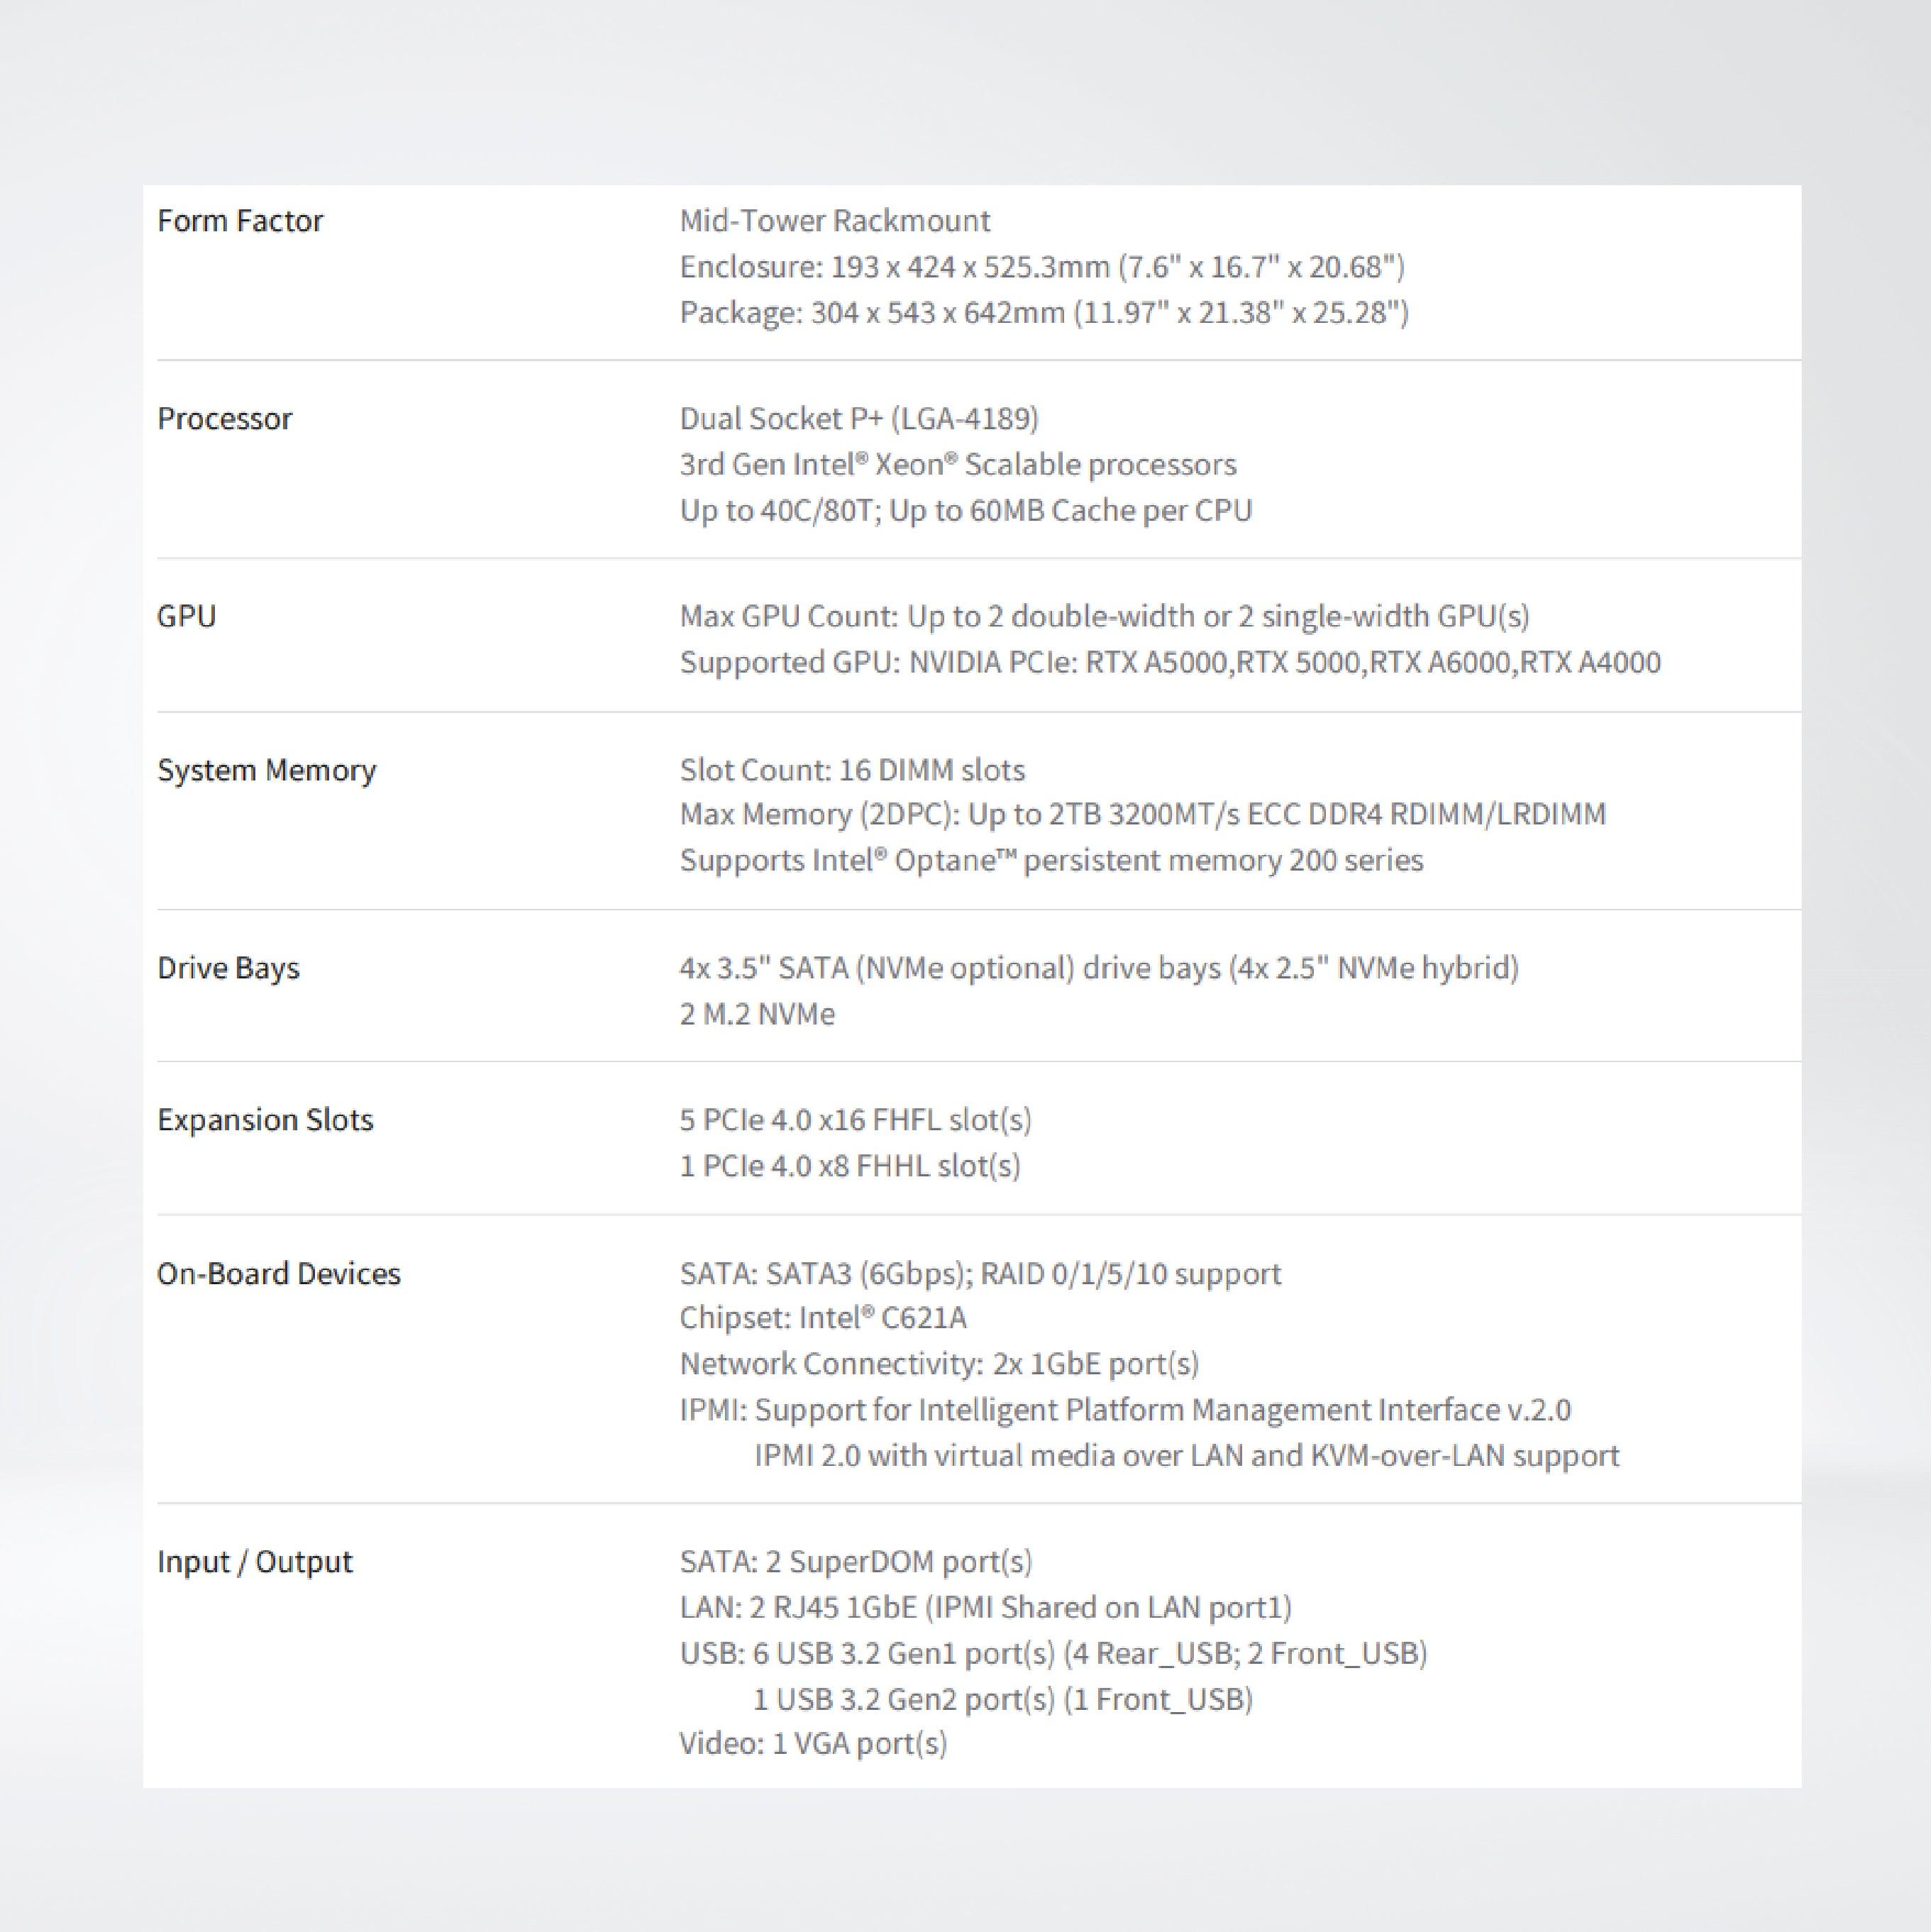Viewport: 1931px width, 1932px height.
Task: Select the Input / Output heading
Action: pos(254,1562)
